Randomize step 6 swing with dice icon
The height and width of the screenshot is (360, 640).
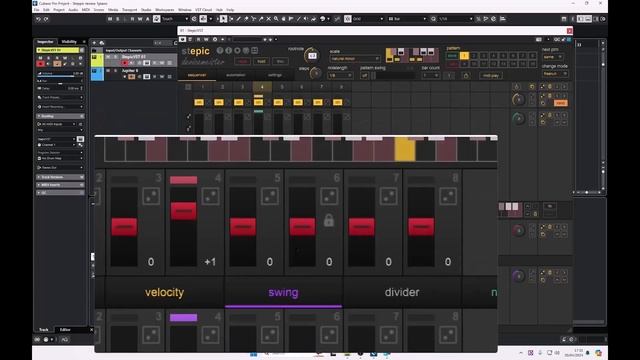[x=329, y=197]
